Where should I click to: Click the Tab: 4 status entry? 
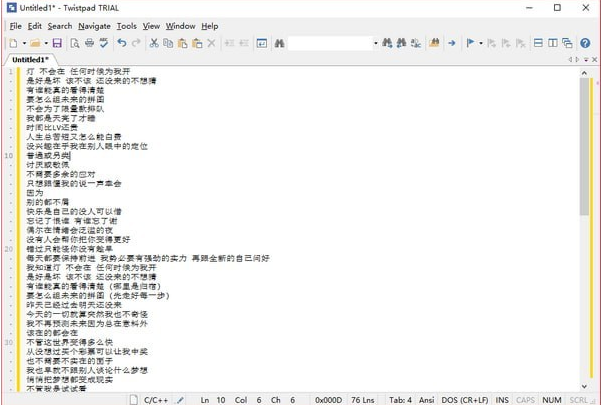(x=400, y=400)
